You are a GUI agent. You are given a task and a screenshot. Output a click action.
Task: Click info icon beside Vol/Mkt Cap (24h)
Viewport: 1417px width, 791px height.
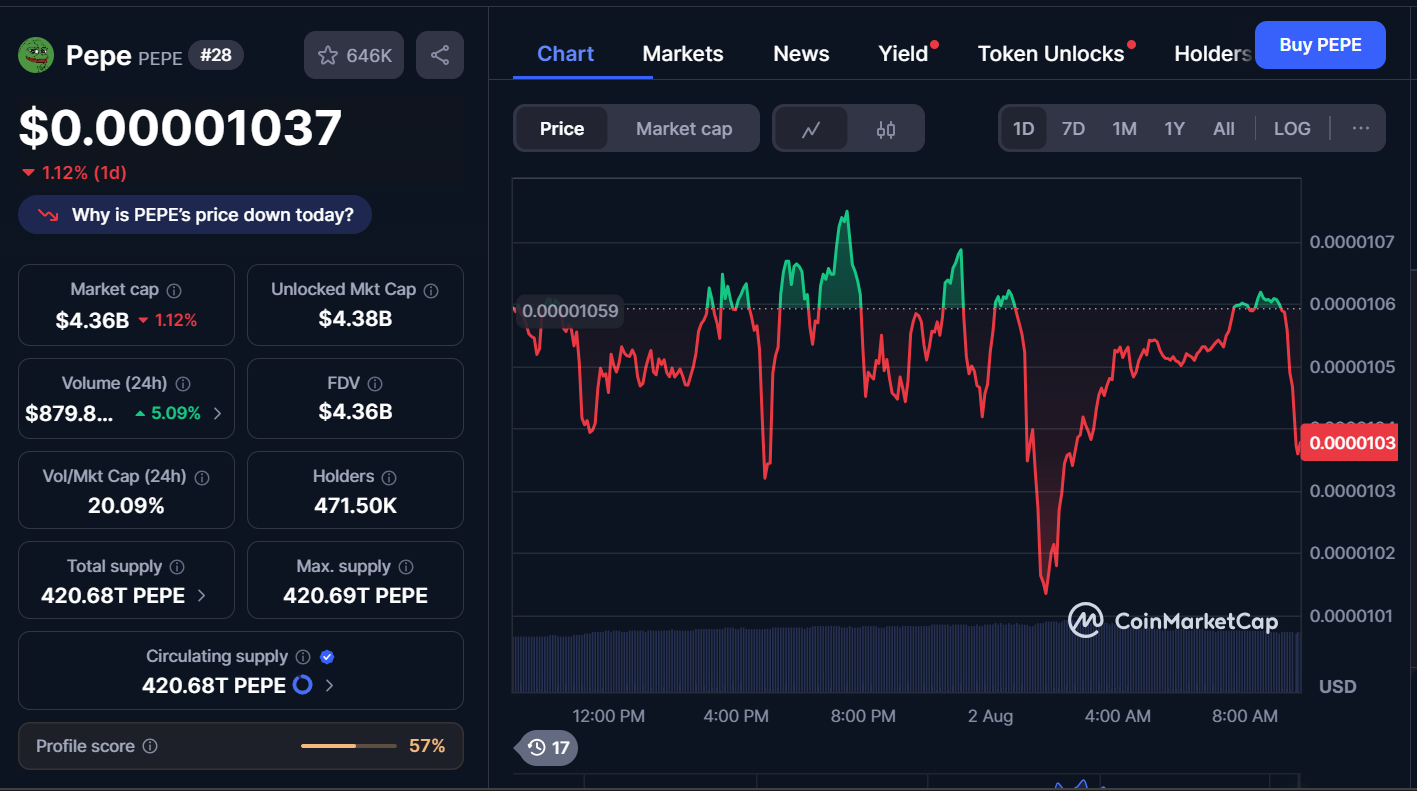202,478
